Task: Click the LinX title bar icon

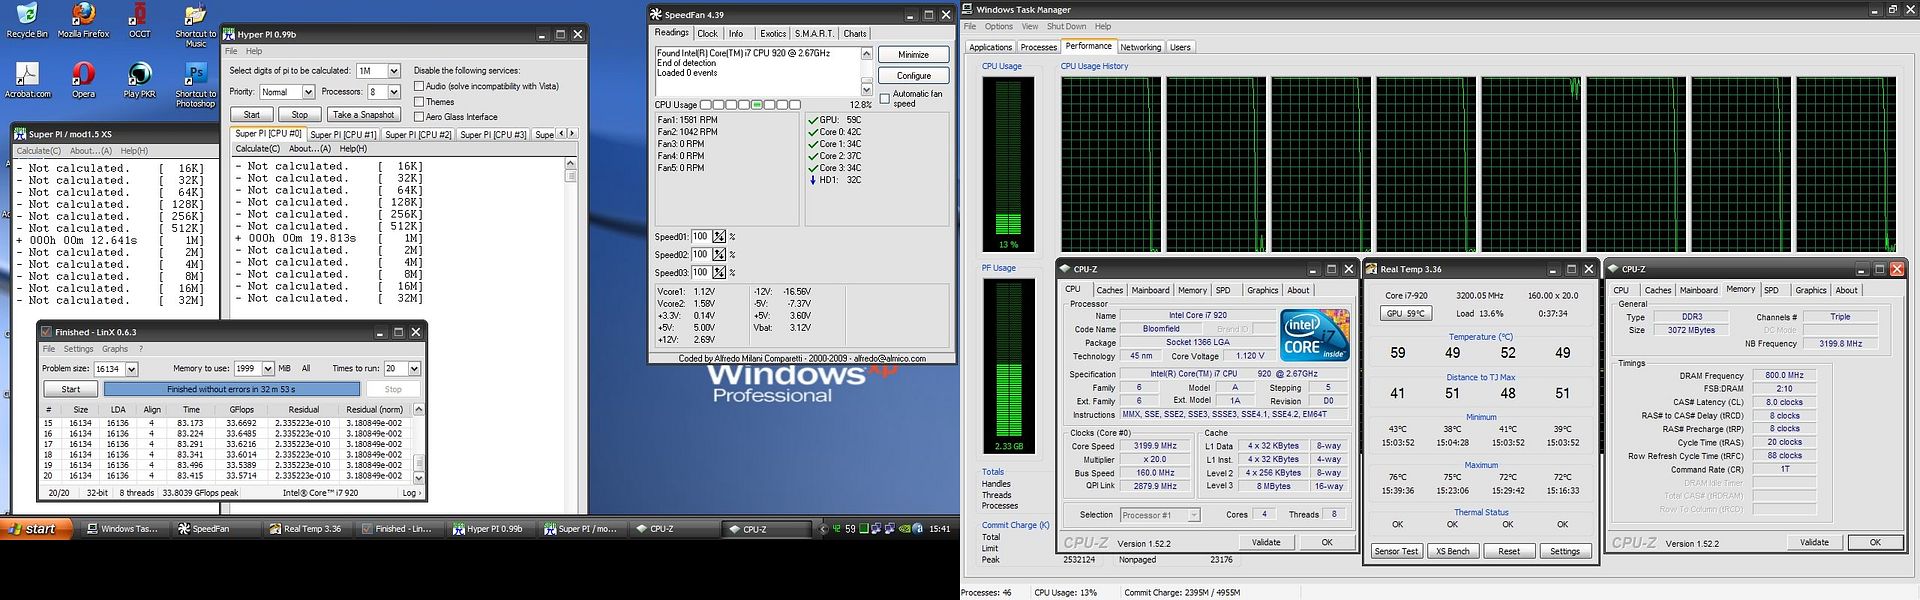Action: click(46, 332)
